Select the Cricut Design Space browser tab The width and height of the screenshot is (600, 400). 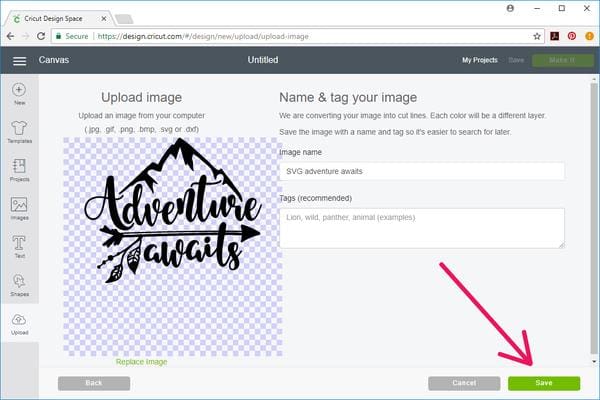[x=59, y=18]
